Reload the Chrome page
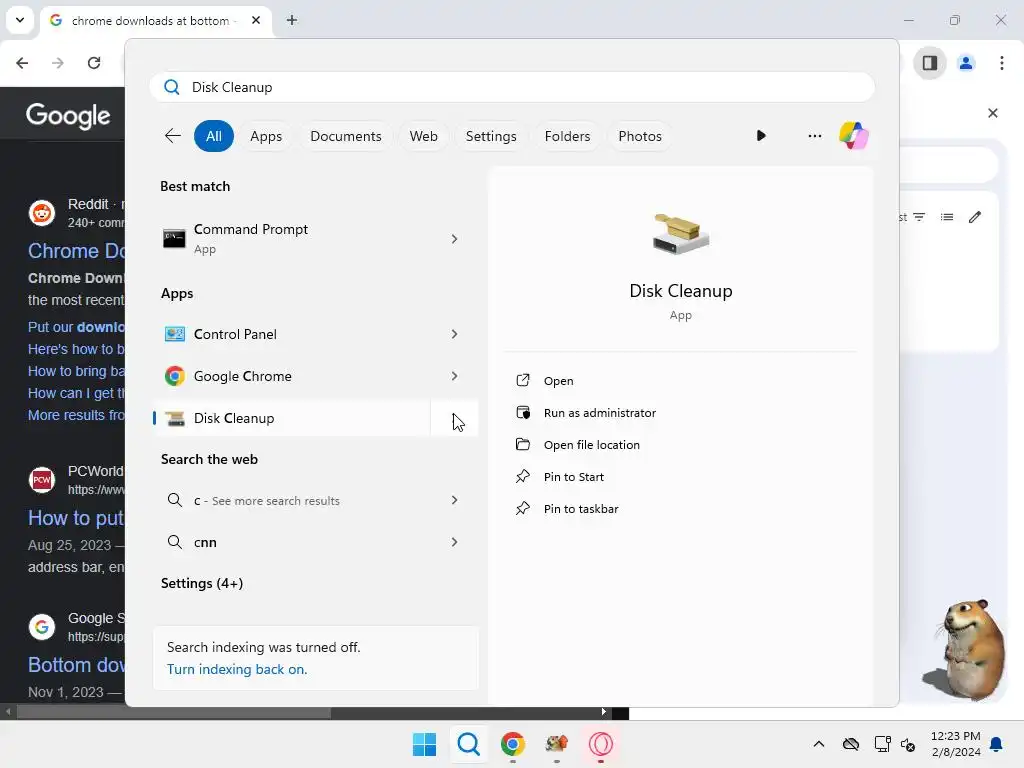The image size is (1024, 768). click(x=94, y=63)
